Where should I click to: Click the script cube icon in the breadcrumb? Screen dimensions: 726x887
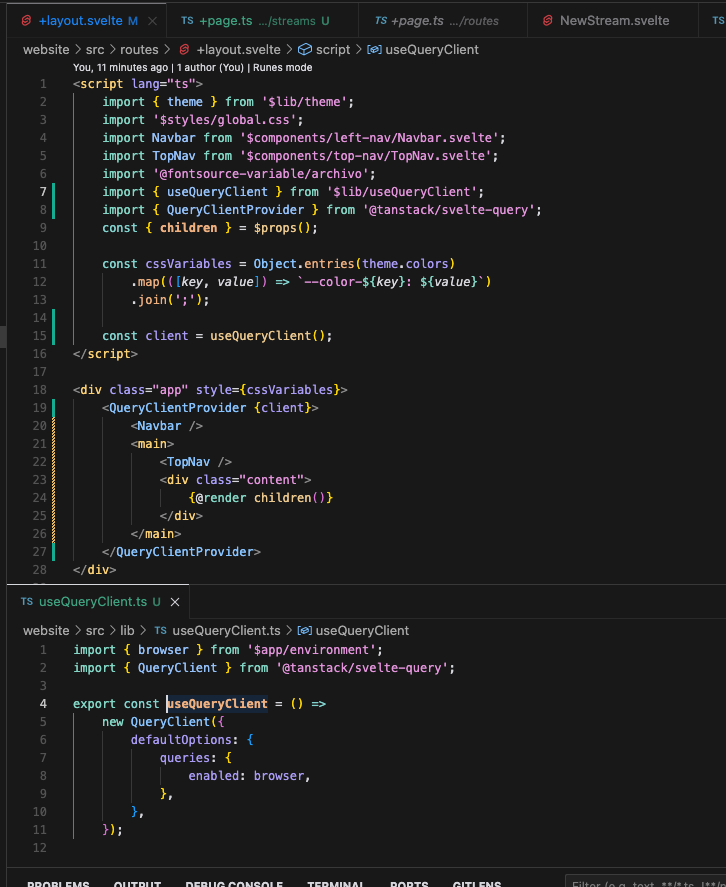(305, 50)
